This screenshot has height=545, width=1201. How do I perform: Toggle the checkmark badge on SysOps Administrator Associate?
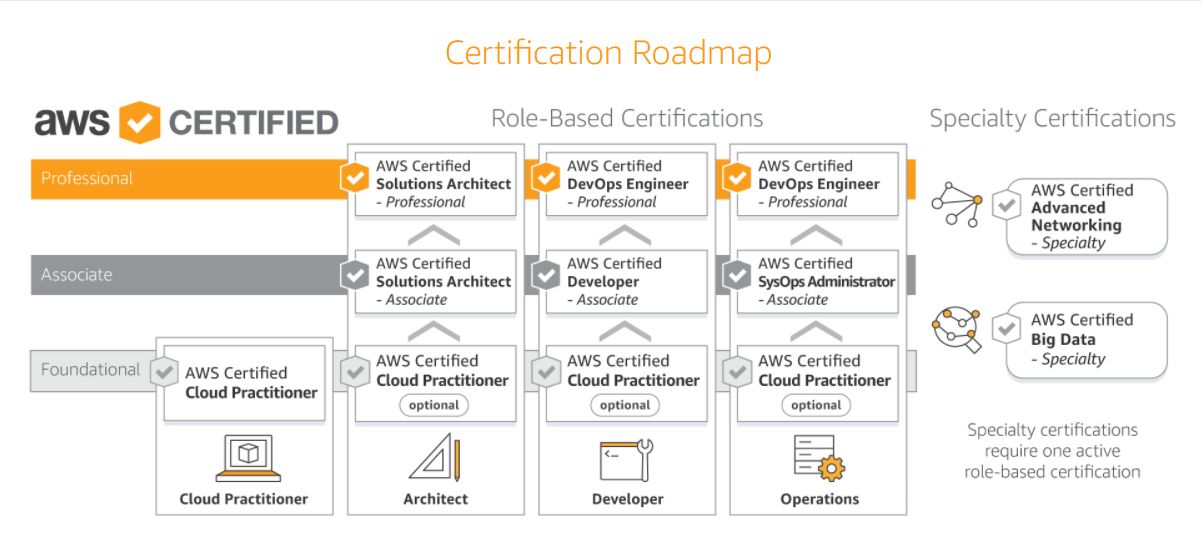tap(737, 276)
